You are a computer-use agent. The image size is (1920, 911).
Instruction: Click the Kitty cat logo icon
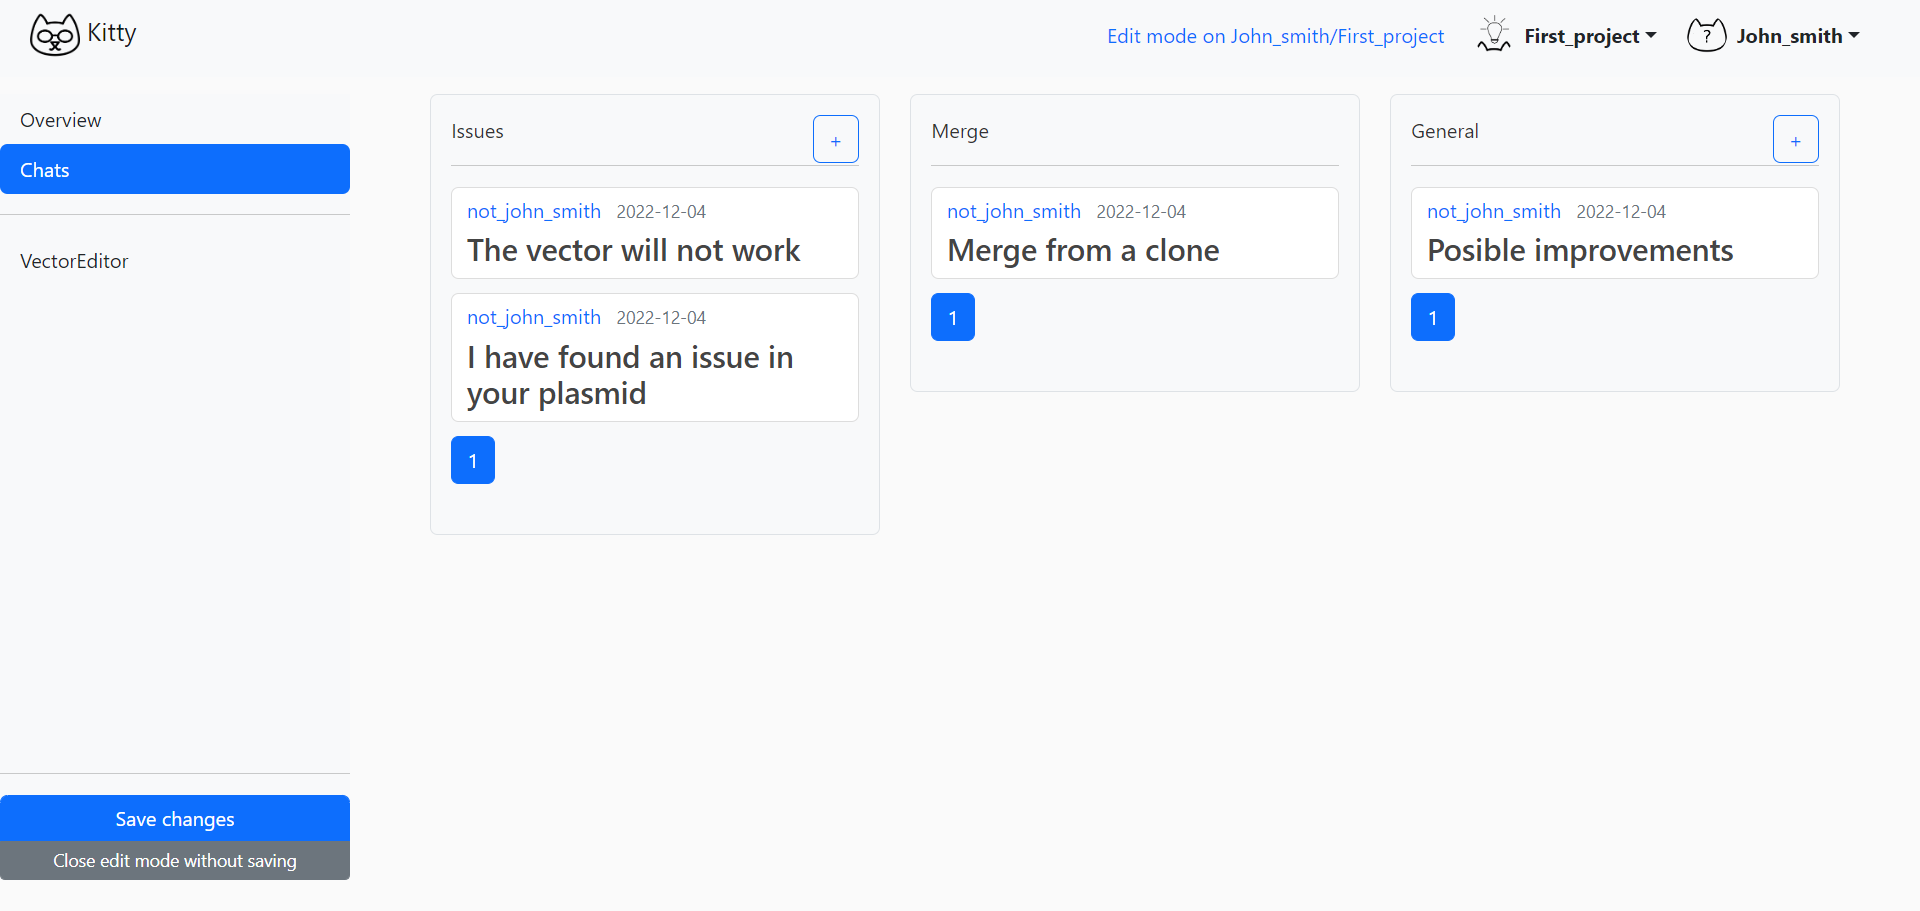(54, 35)
